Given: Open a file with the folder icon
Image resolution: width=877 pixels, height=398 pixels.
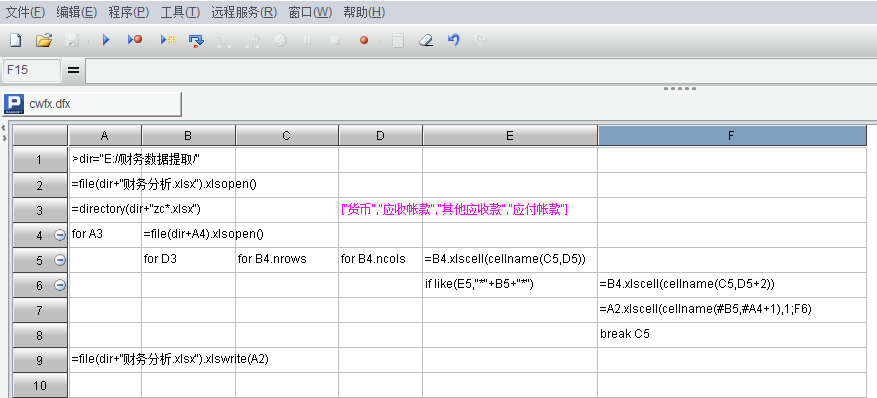Looking at the screenshot, I should coord(44,40).
